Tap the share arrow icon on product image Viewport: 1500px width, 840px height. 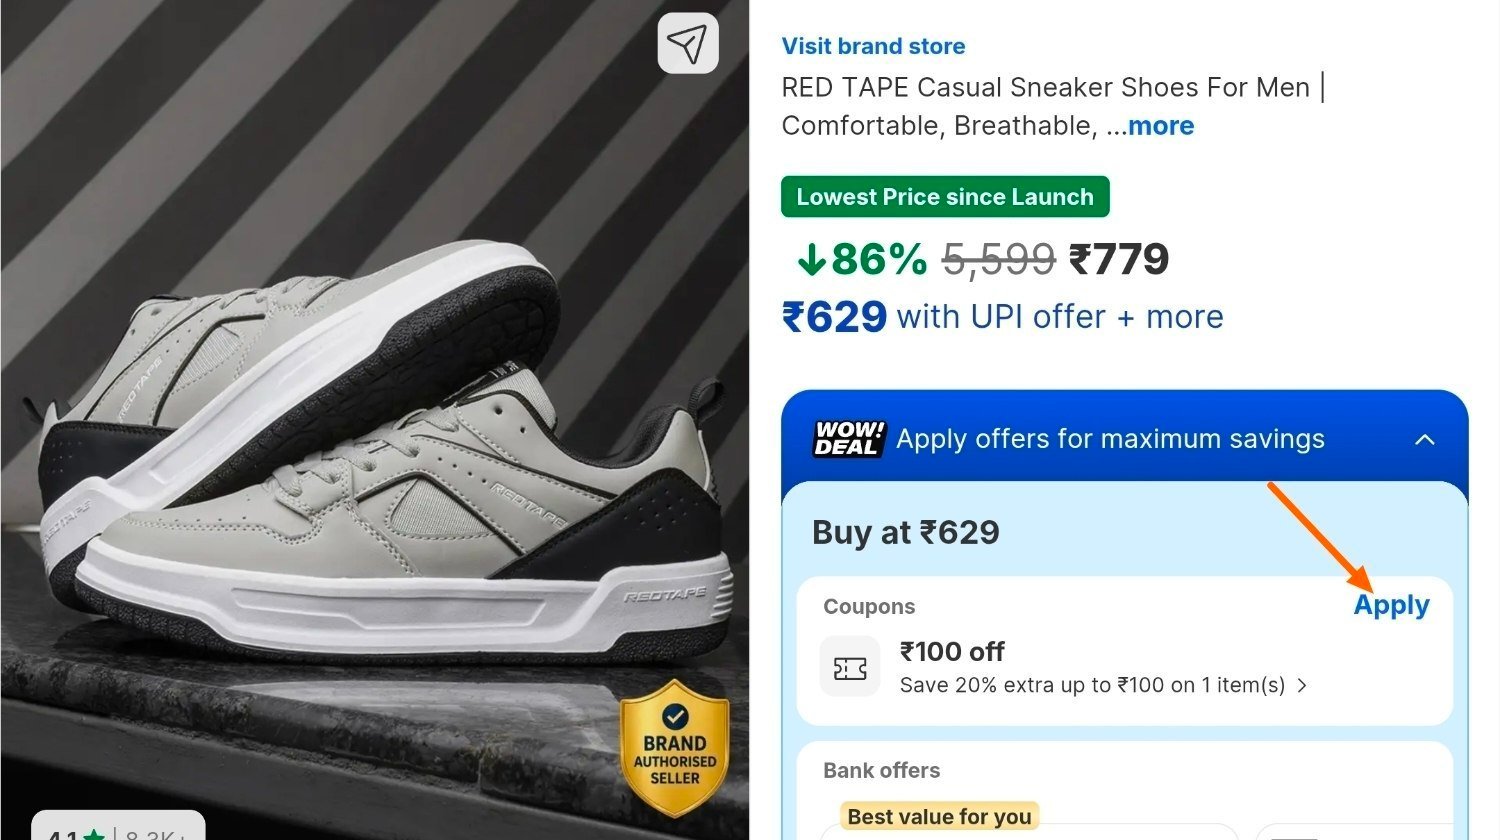click(x=688, y=43)
